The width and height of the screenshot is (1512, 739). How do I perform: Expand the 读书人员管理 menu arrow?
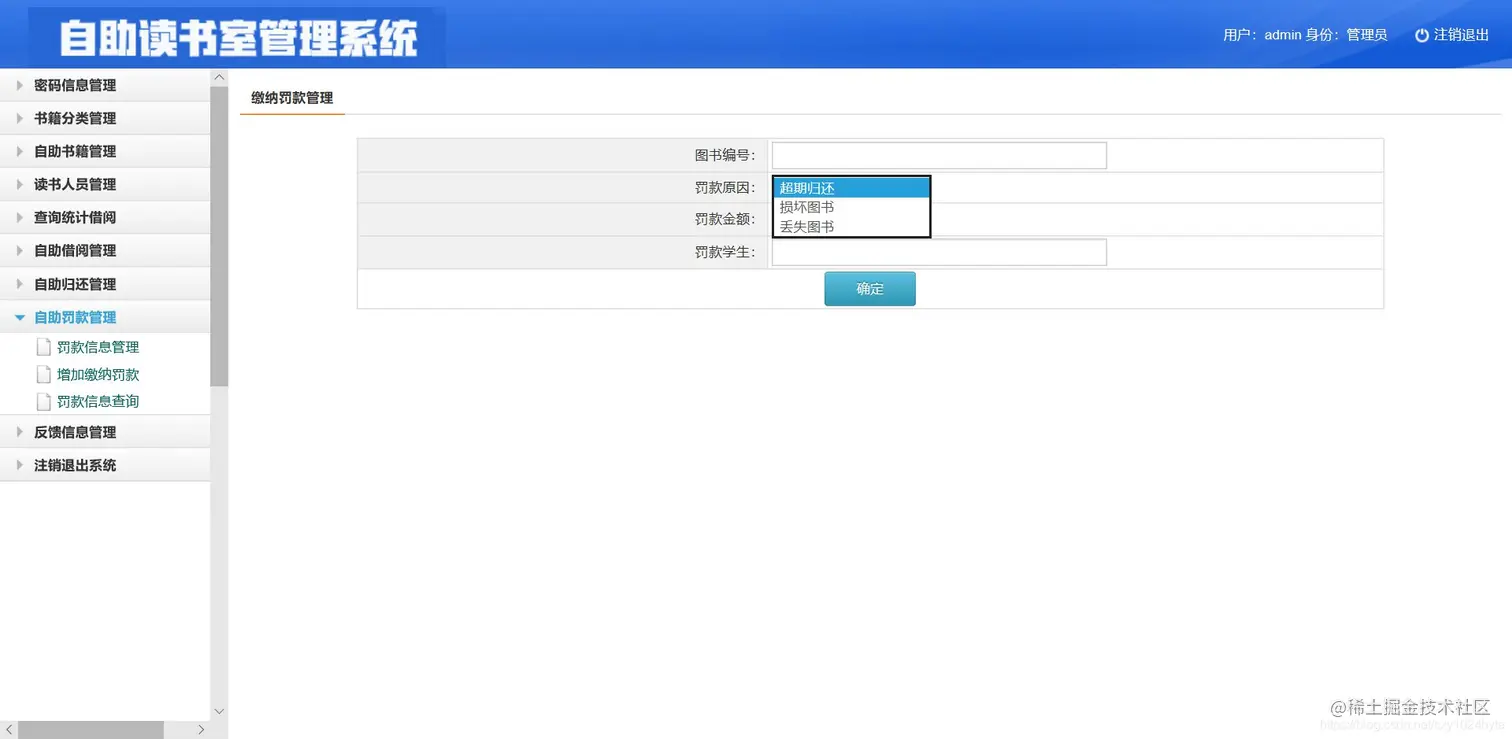click(x=19, y=184)
